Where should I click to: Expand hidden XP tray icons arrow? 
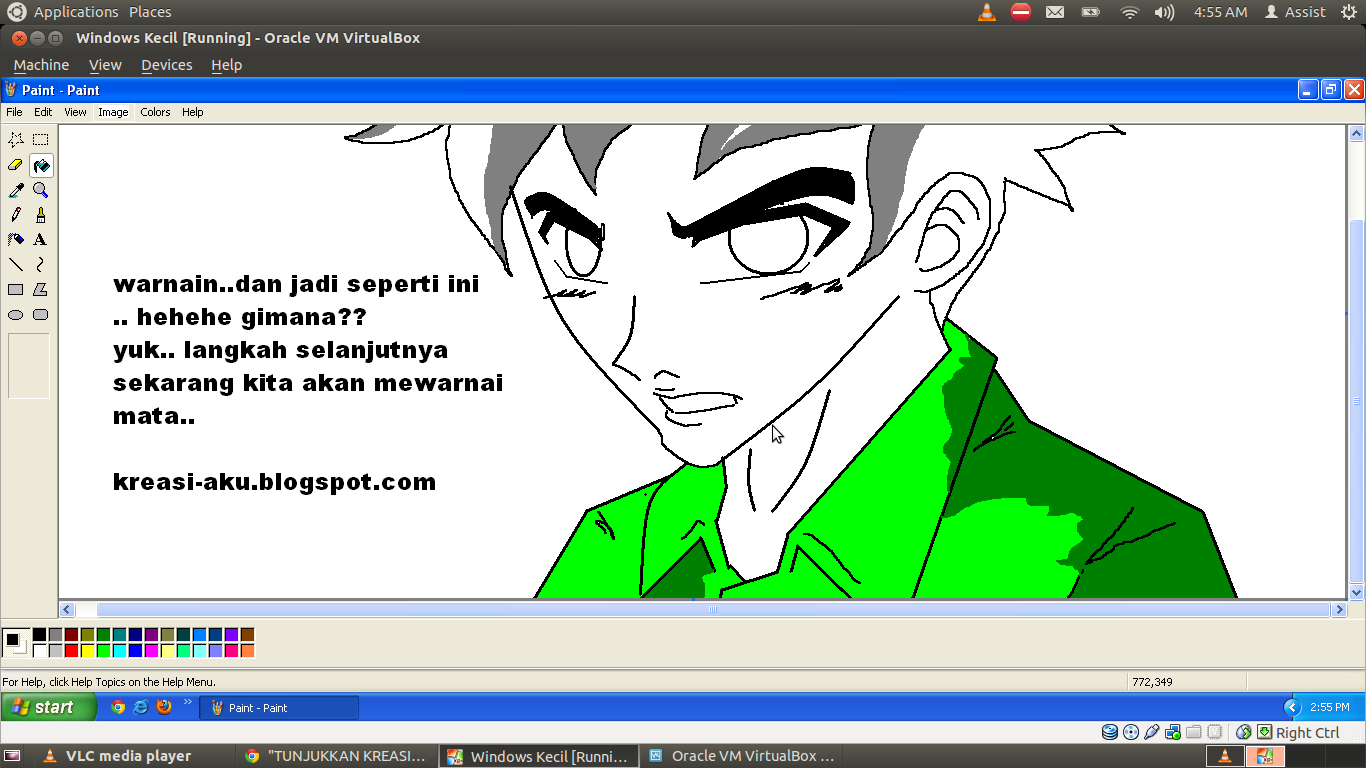pyautogui.click(x=1292, y=707)
